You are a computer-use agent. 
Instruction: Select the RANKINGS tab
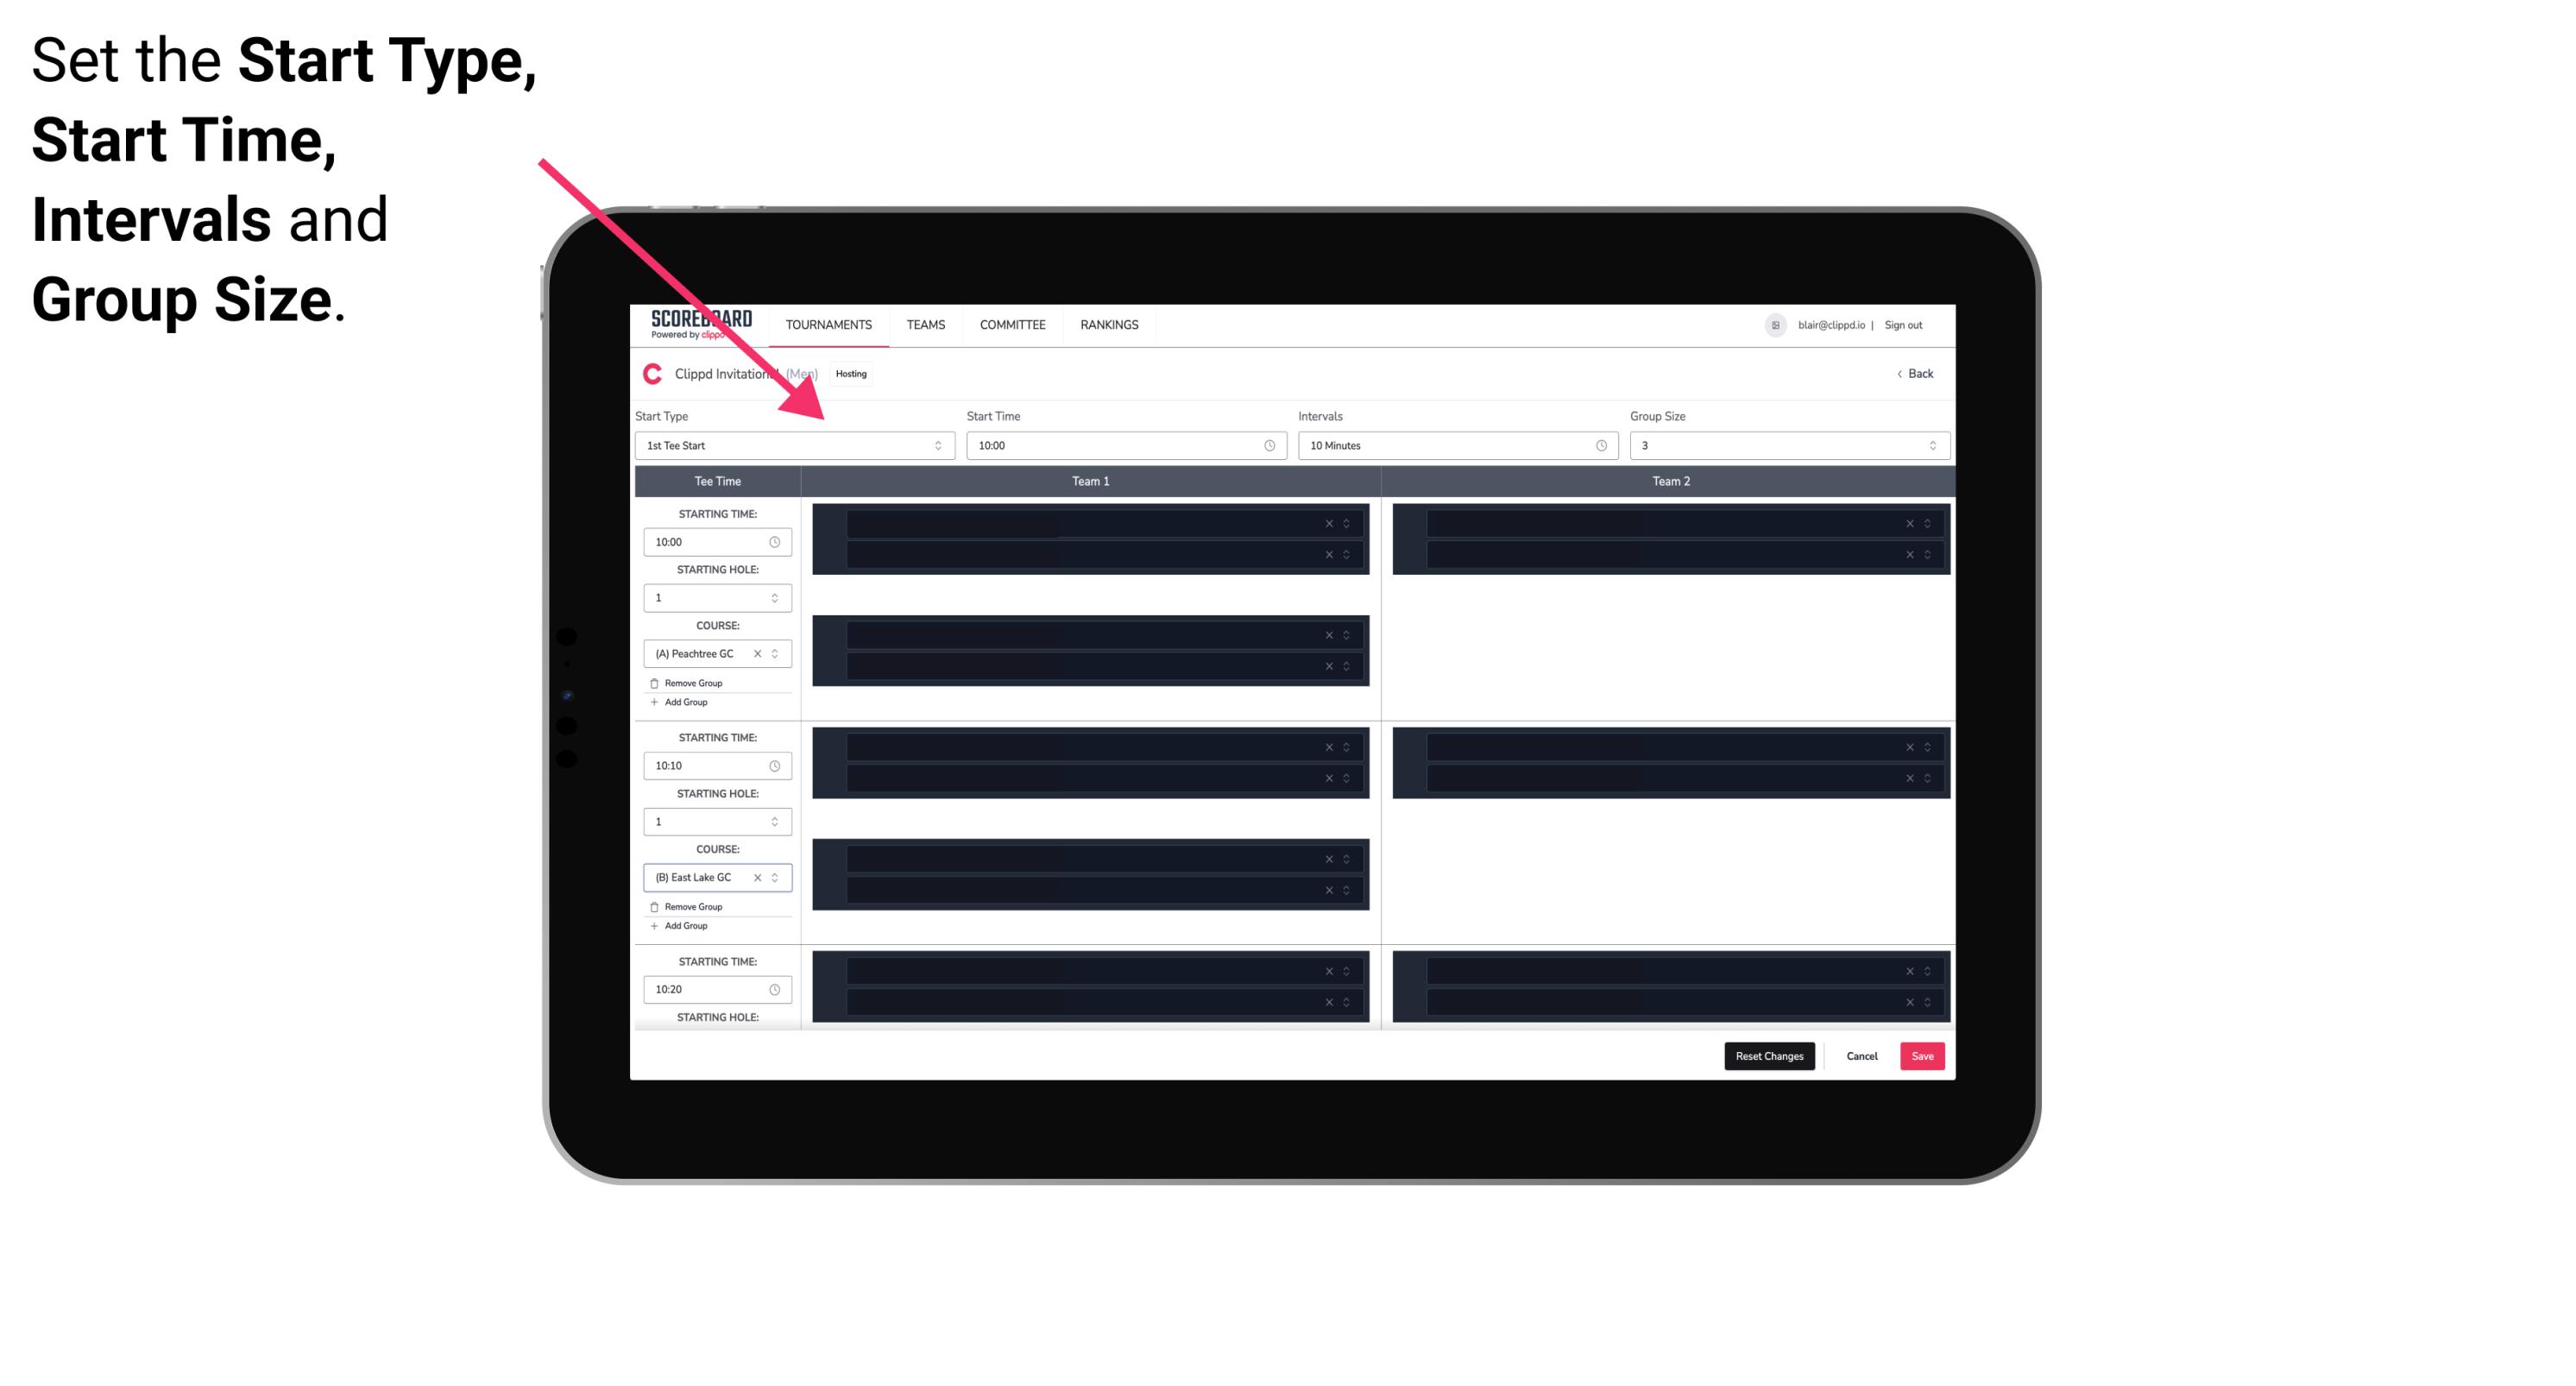point(1109,324)
